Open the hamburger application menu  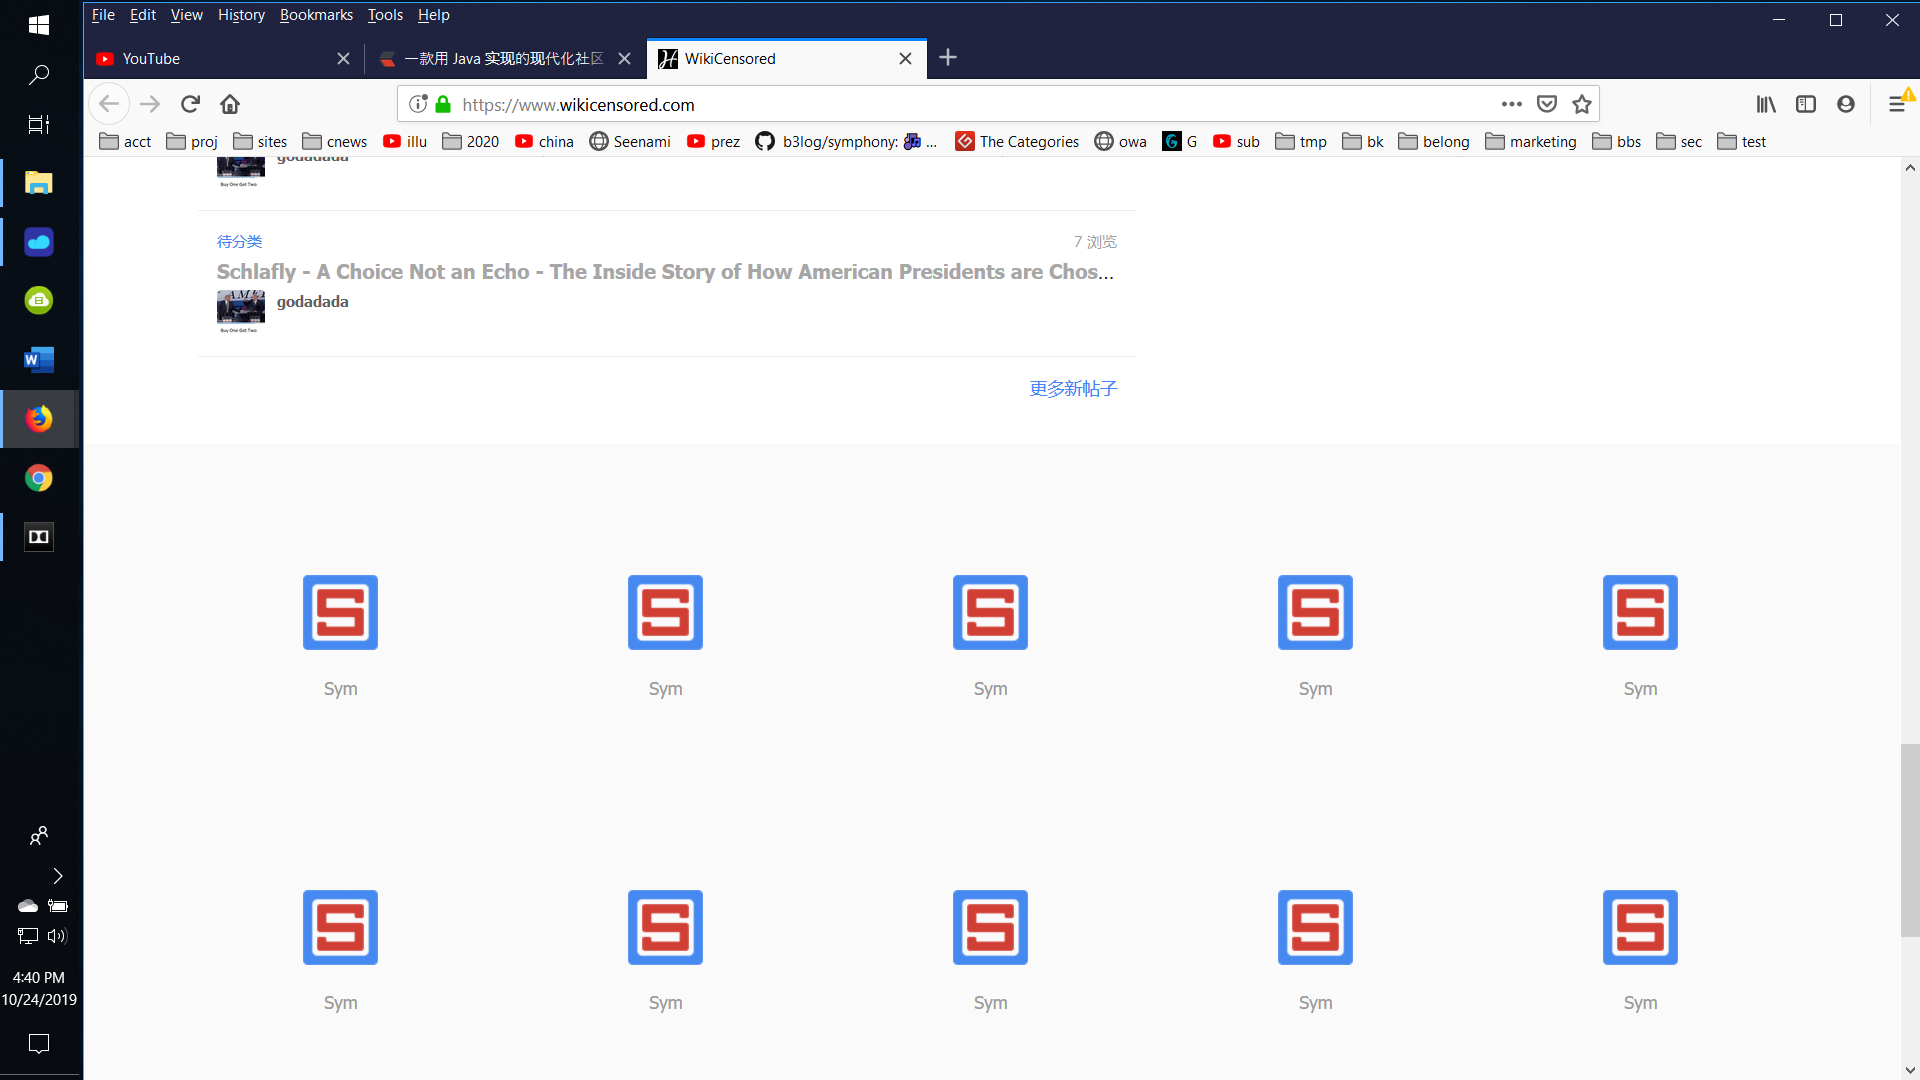click(x=1896, y=104)
